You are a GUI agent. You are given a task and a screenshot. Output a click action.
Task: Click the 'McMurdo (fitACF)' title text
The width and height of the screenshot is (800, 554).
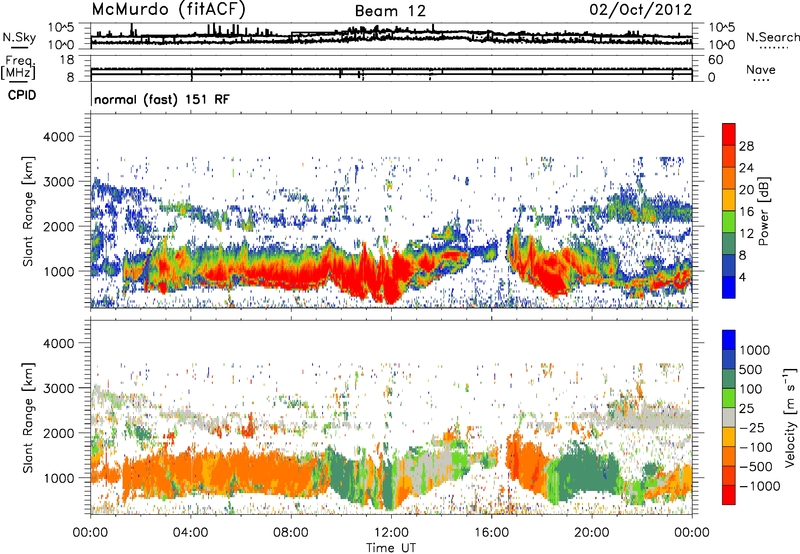[168, 9]
